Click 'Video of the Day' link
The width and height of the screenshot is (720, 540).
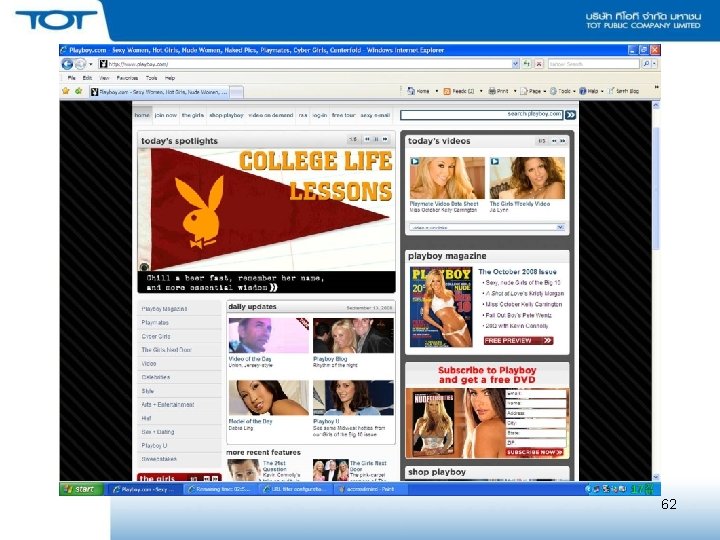pos(250,359)
